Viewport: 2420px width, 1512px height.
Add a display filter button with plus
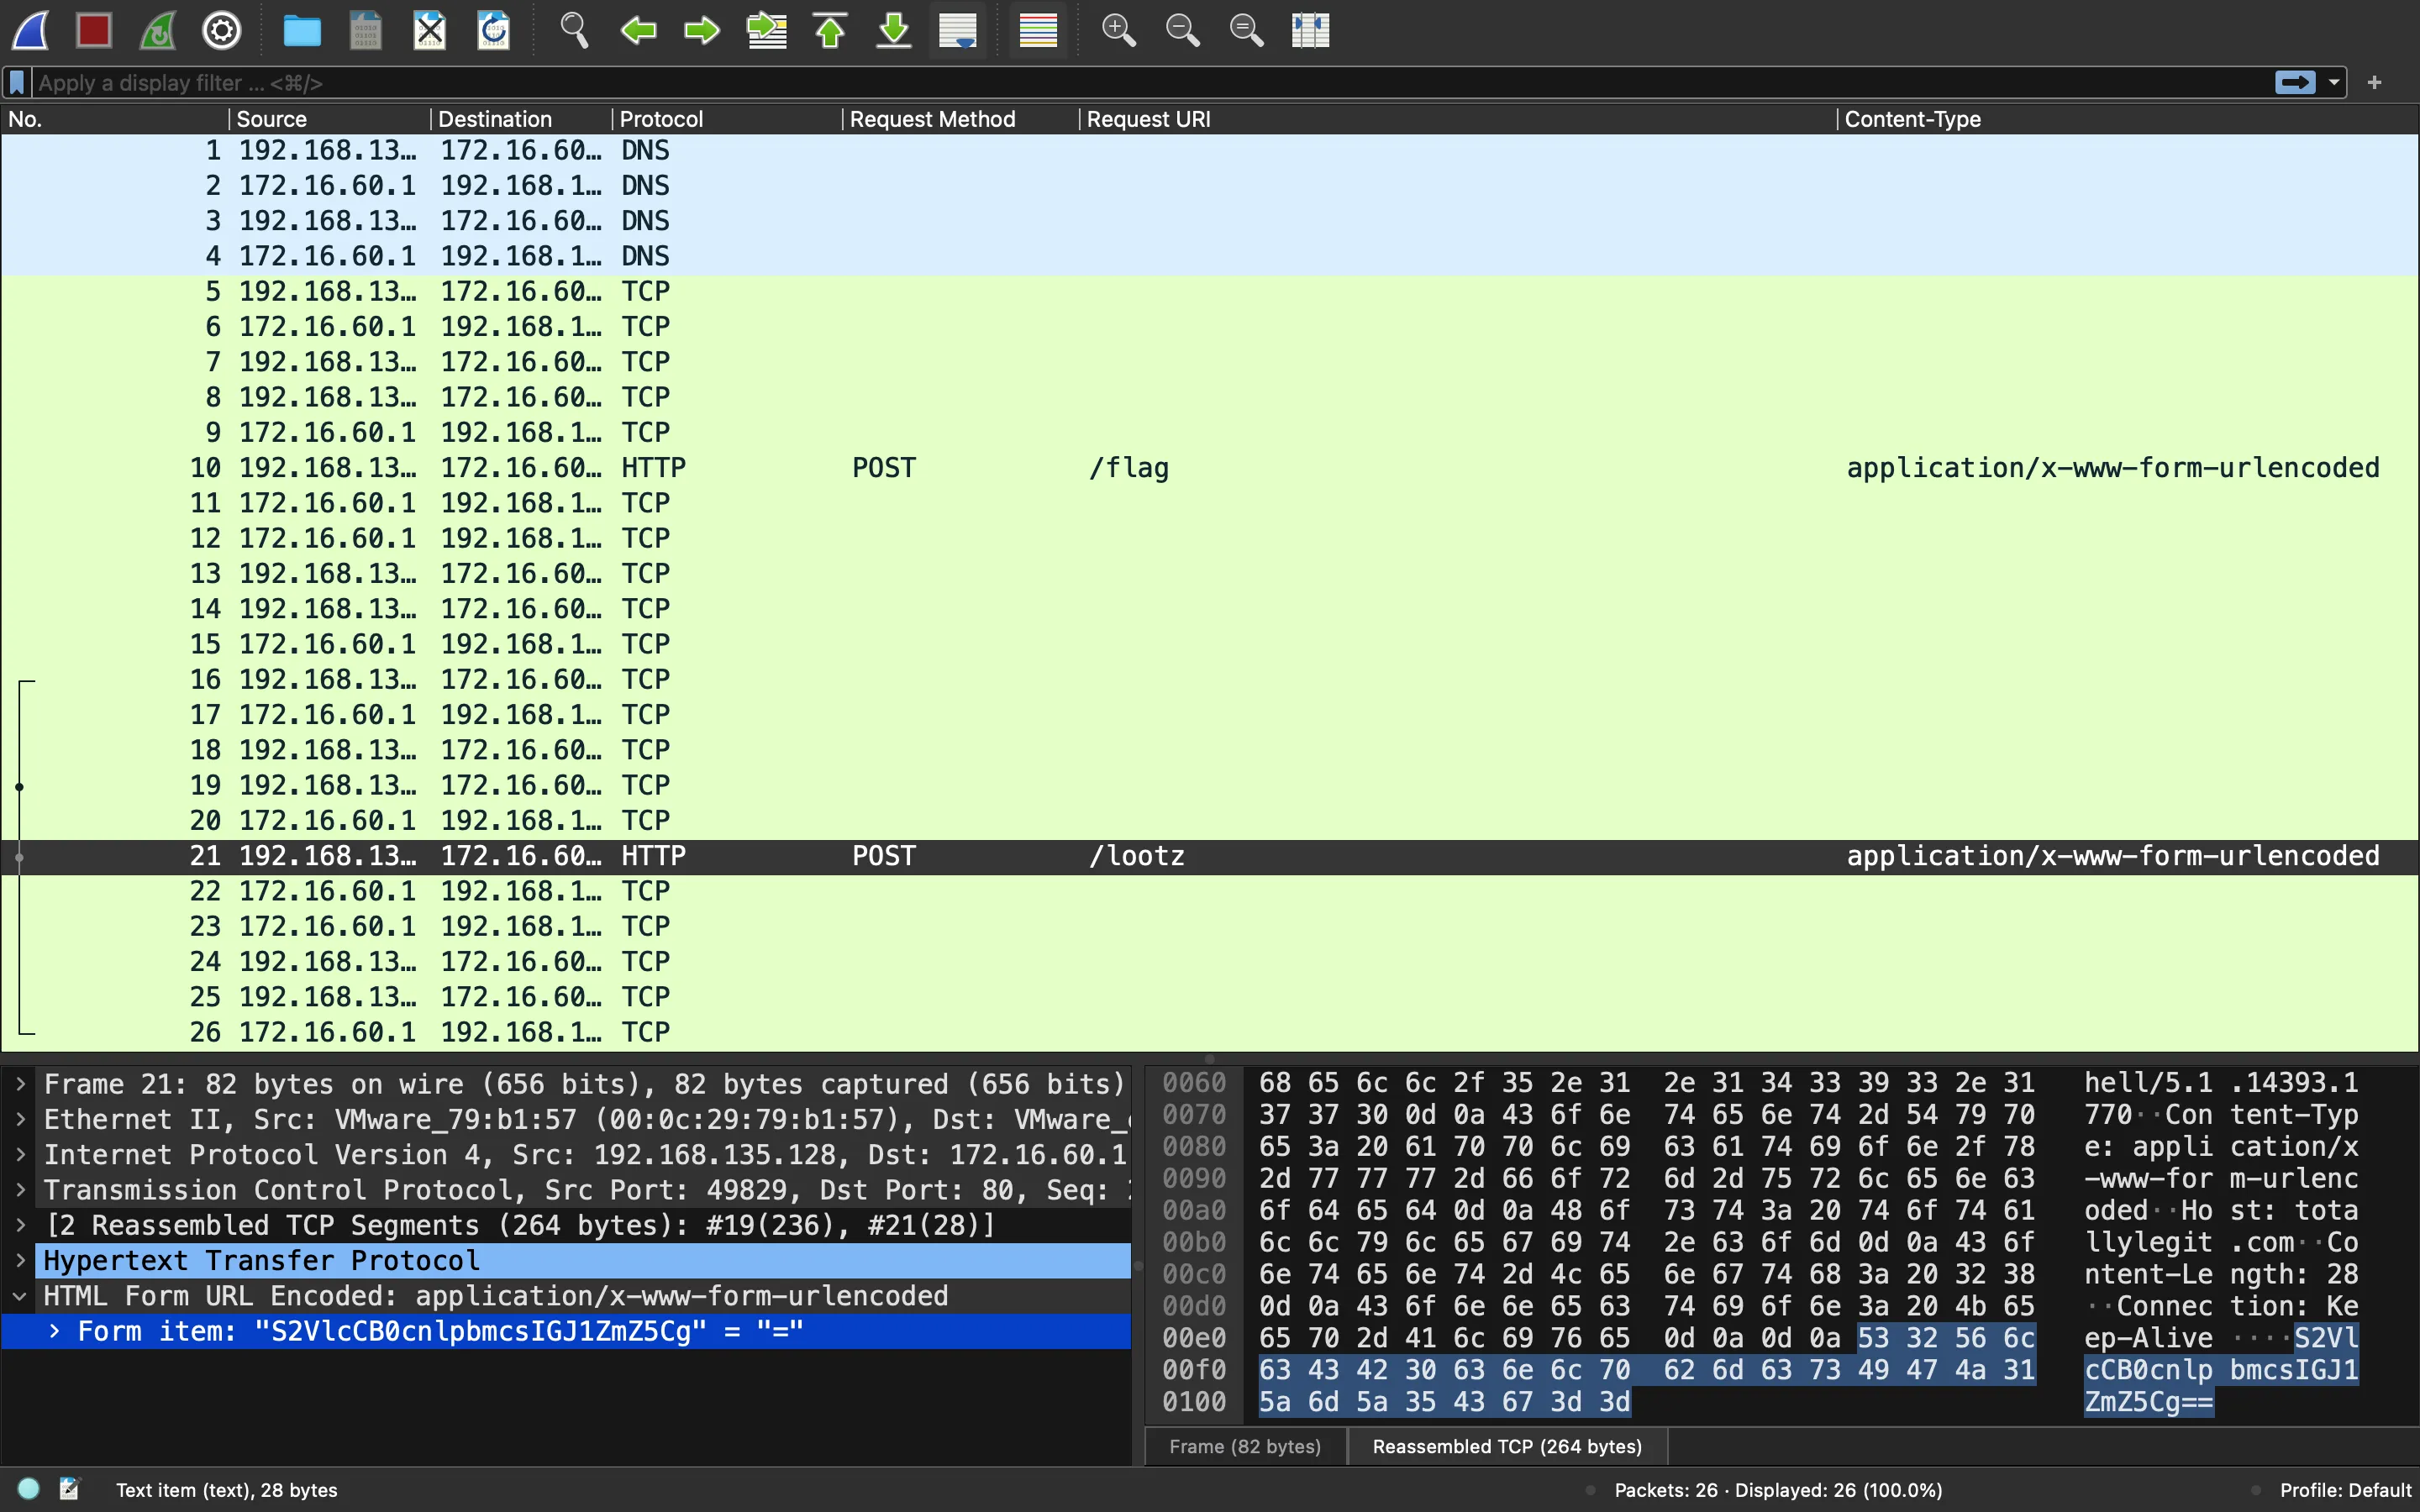point(2375,82)
